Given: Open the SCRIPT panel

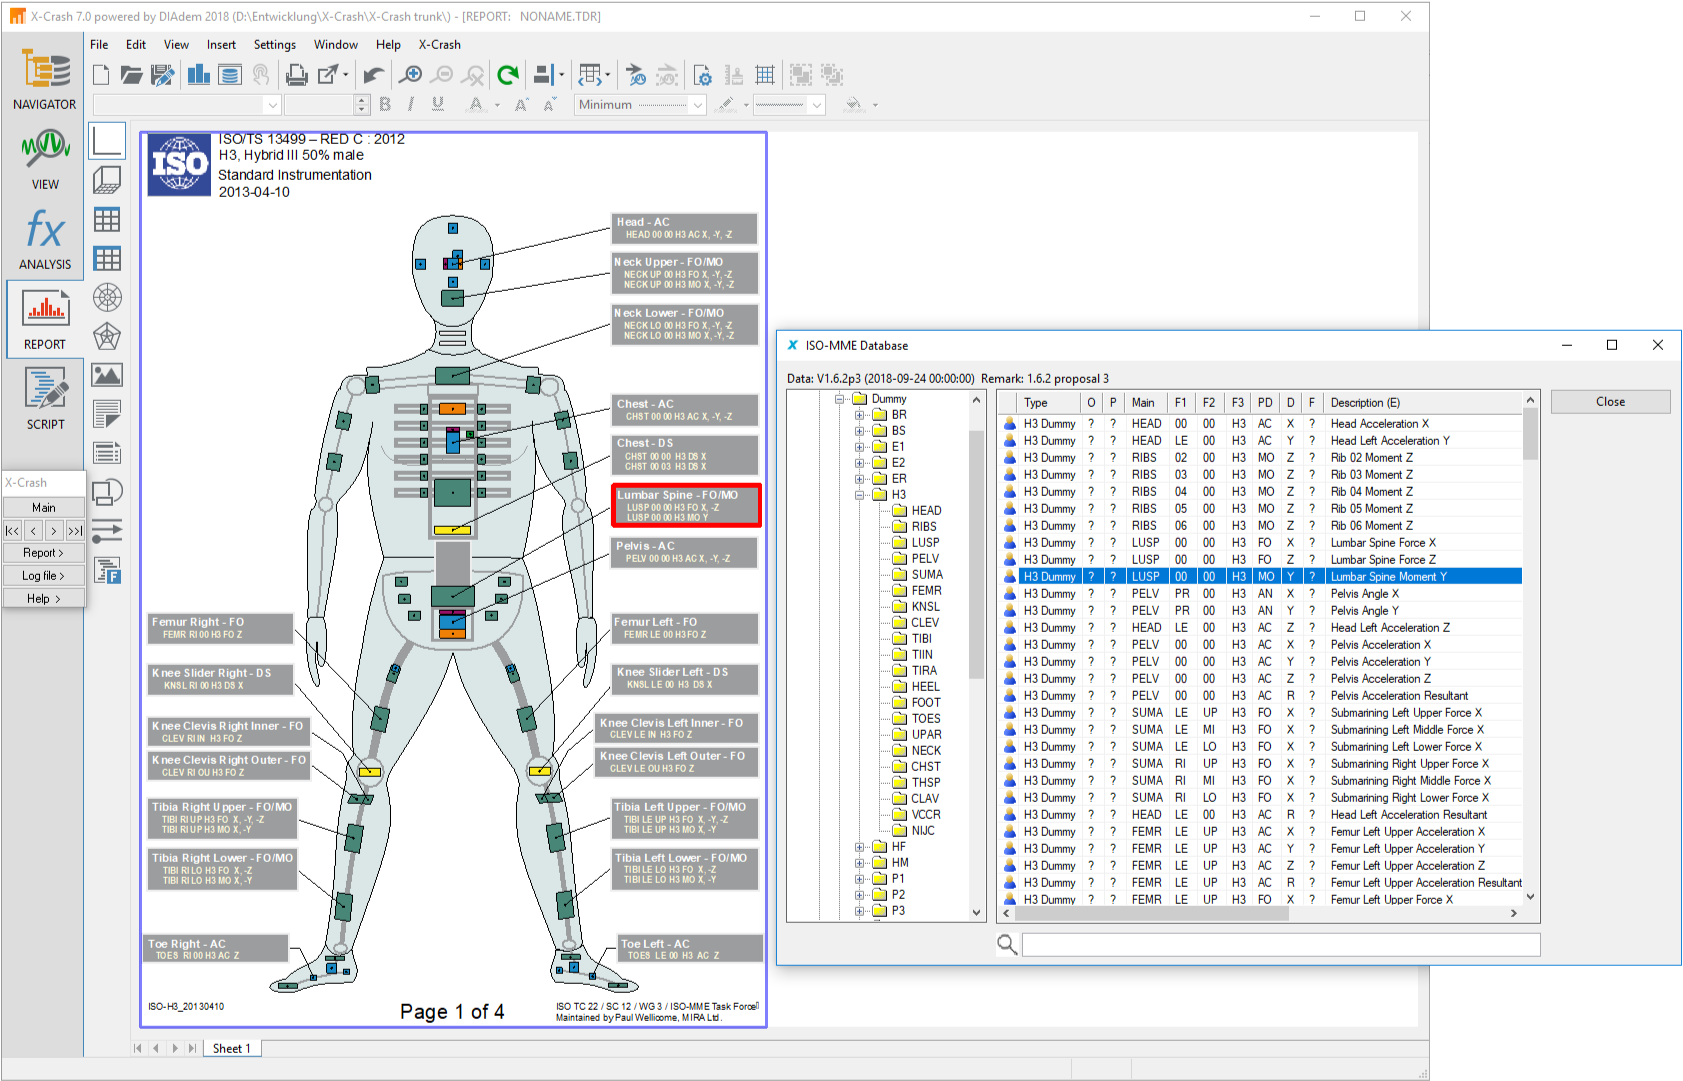Looking at the screenshot, I should pos(44,398).
